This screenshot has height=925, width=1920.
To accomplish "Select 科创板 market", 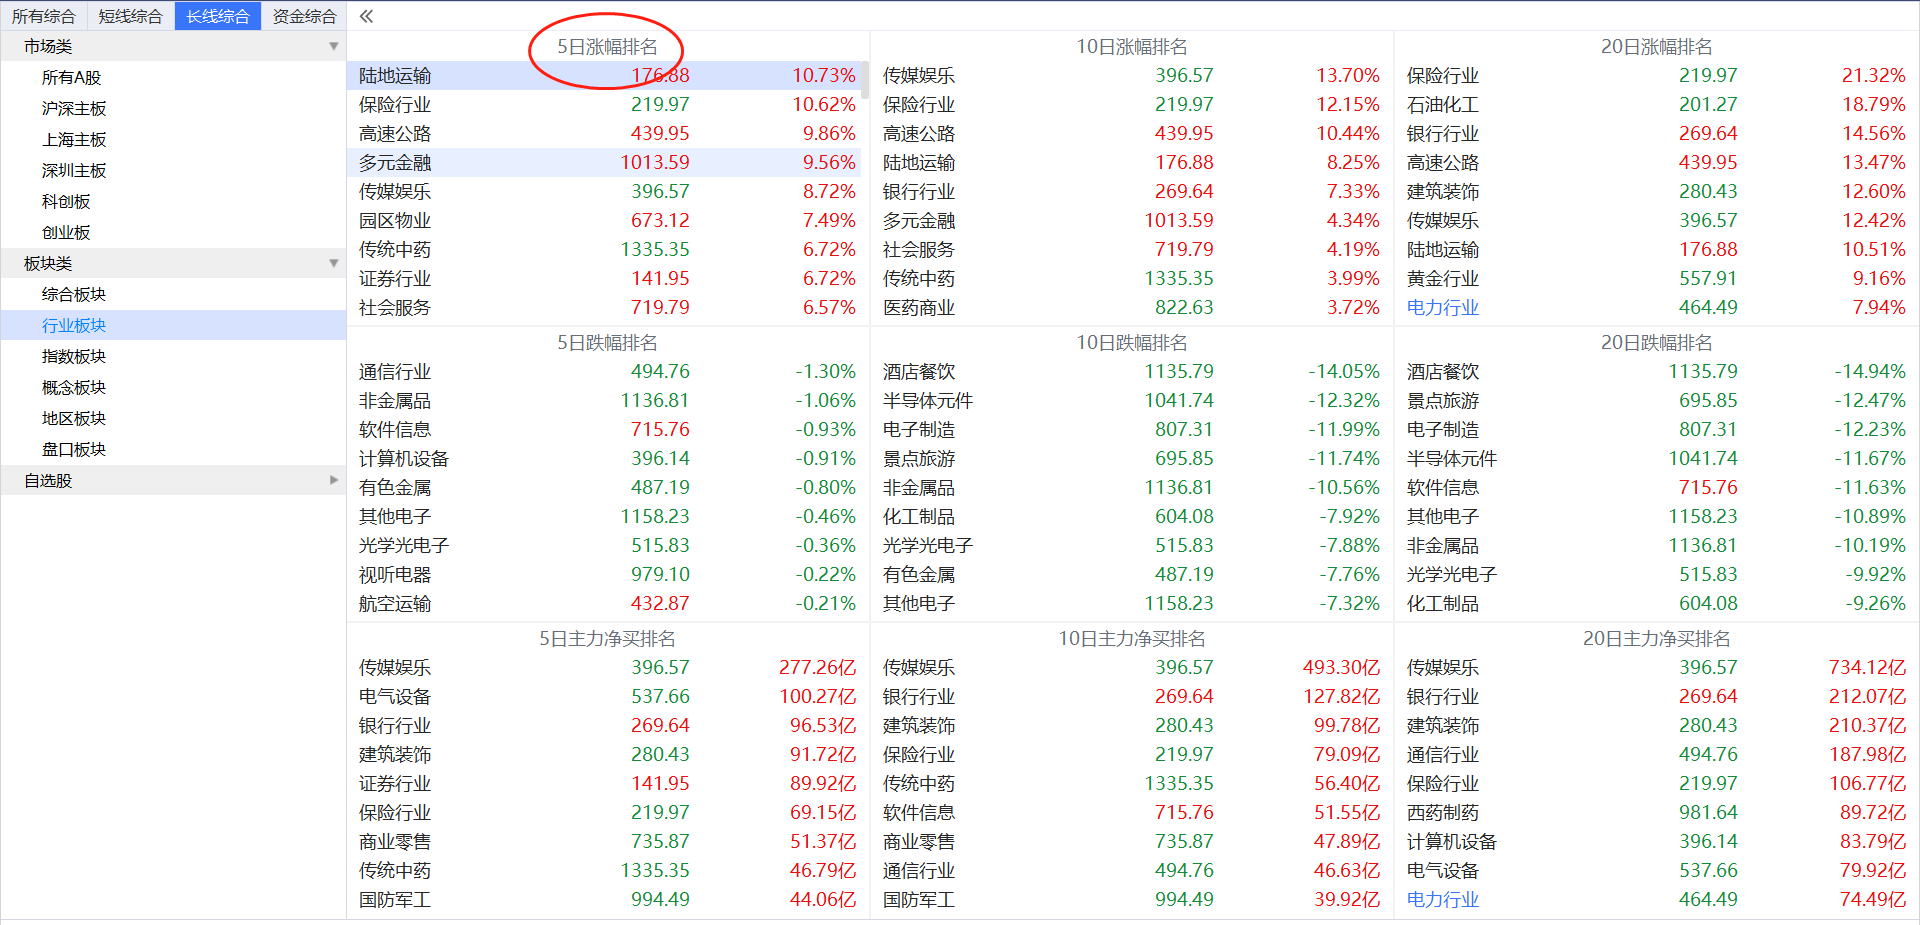I will [66, 201].
